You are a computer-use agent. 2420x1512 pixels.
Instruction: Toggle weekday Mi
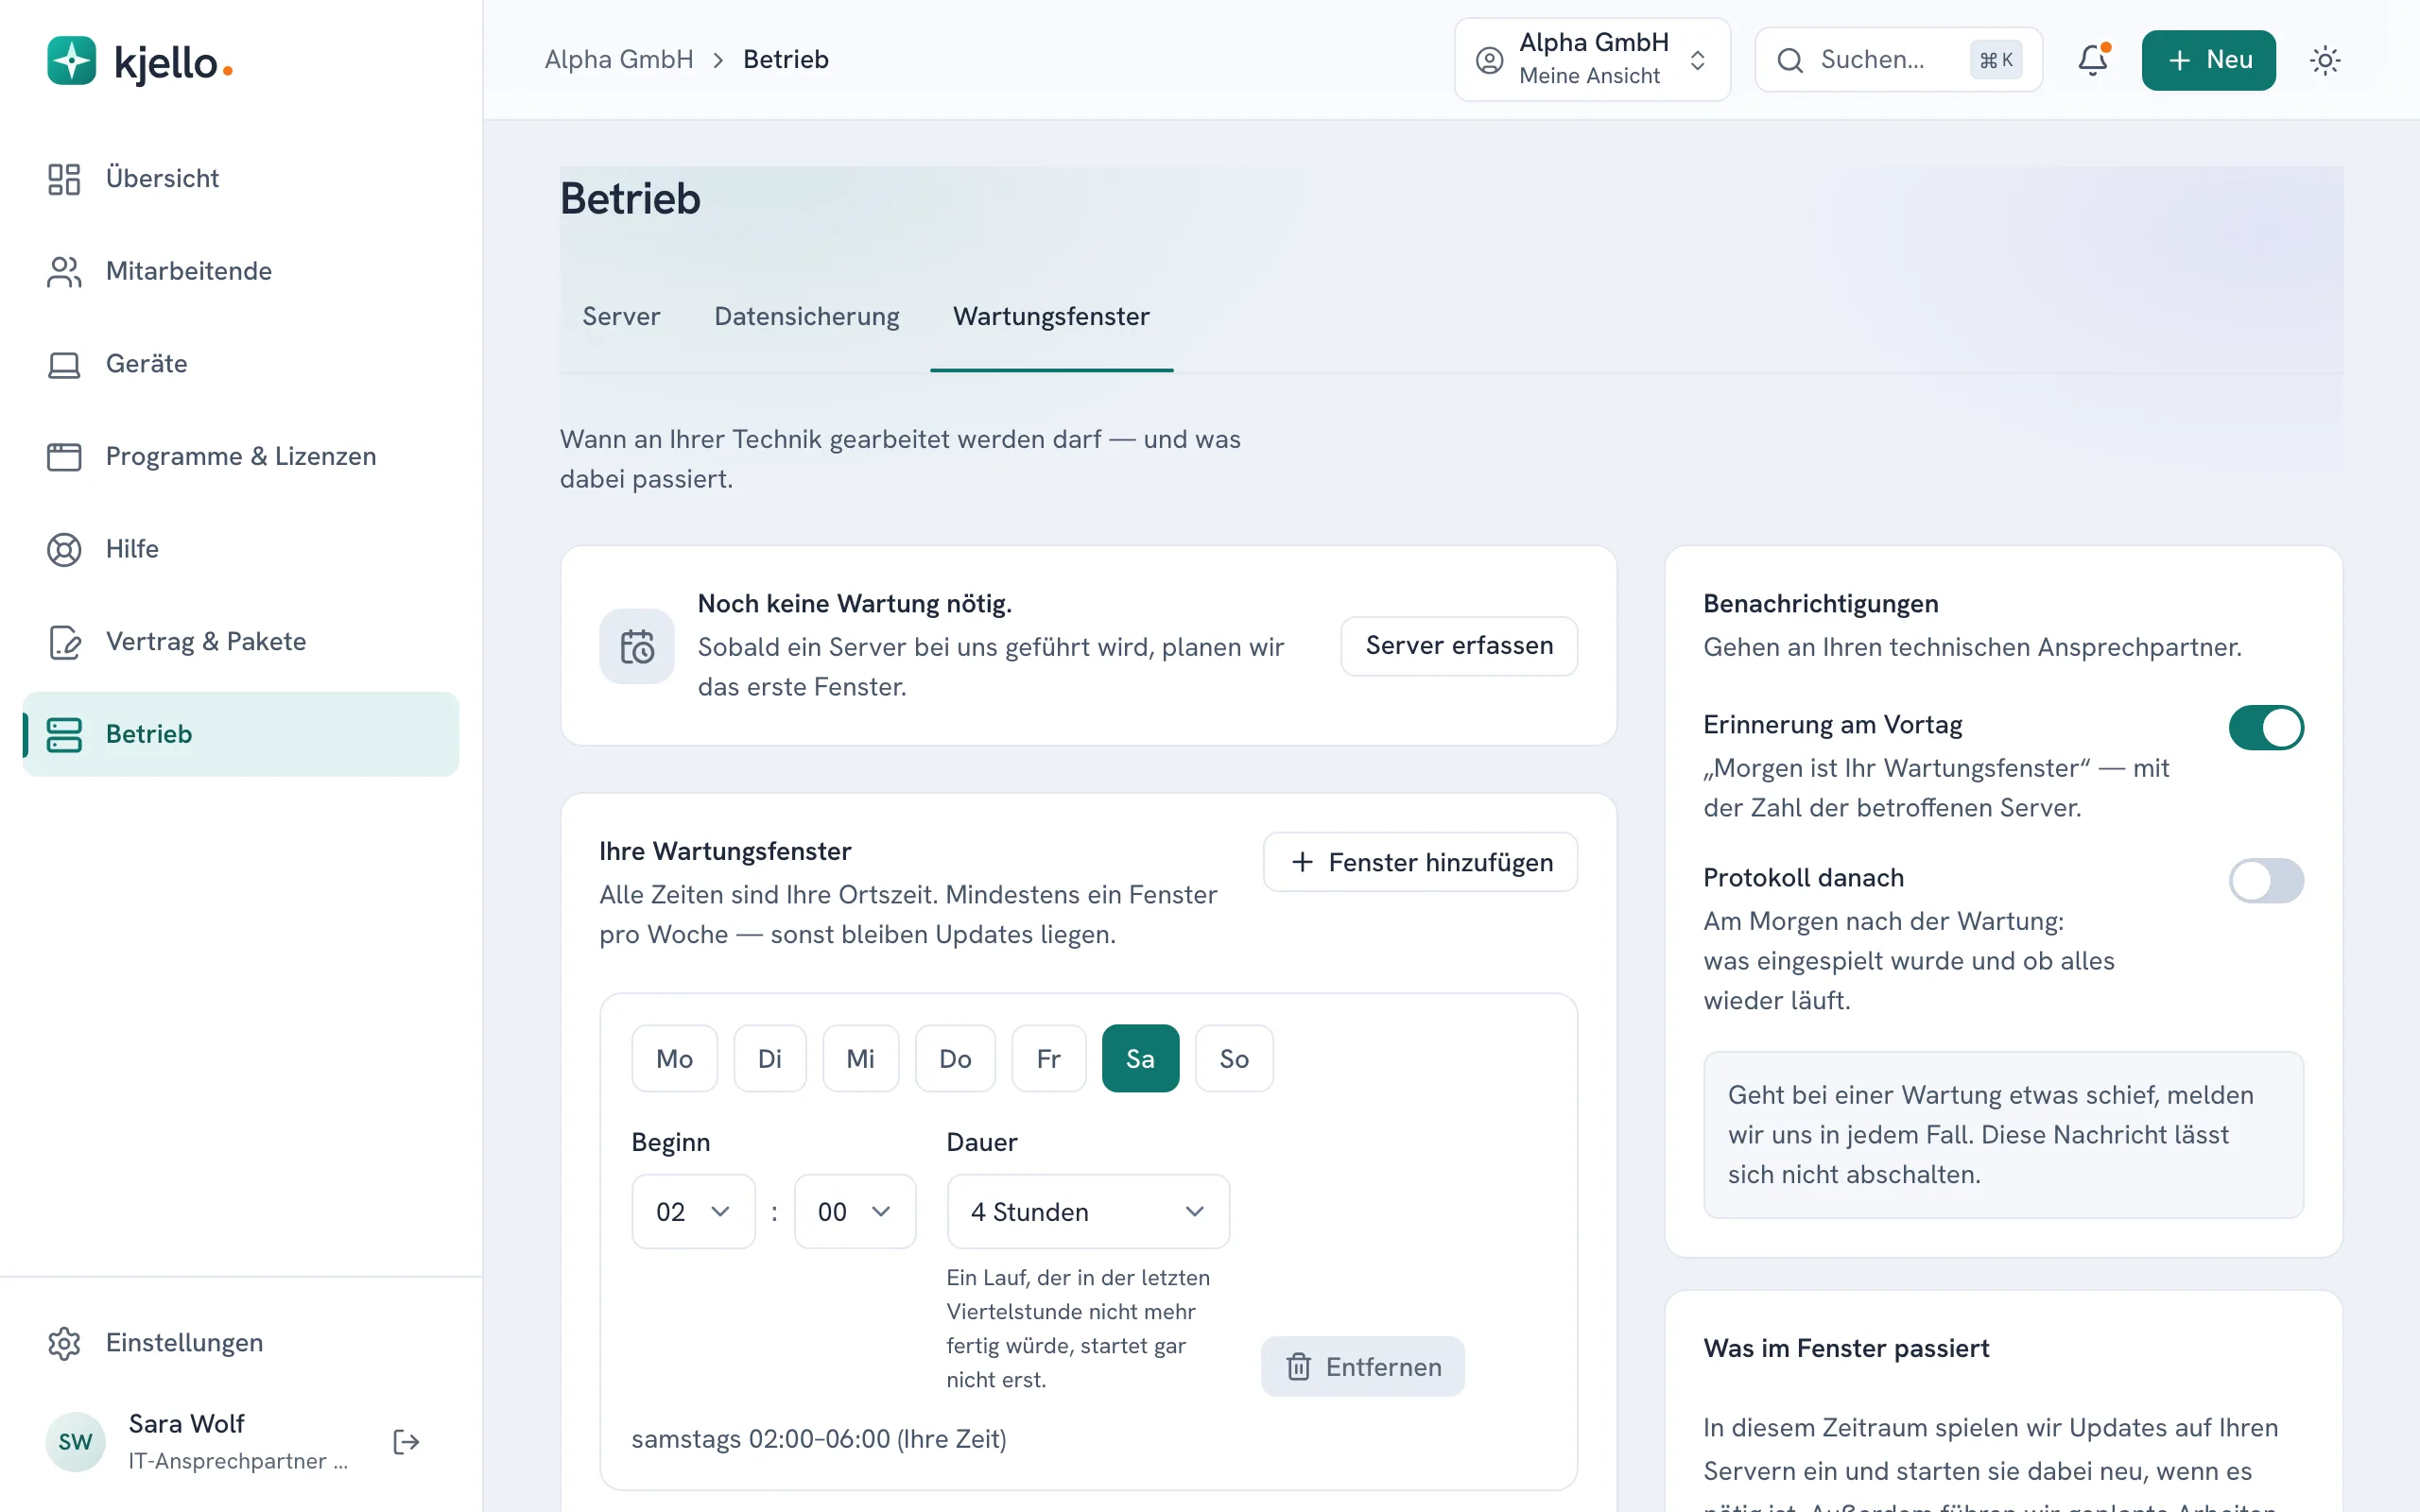pos(861,1058)
